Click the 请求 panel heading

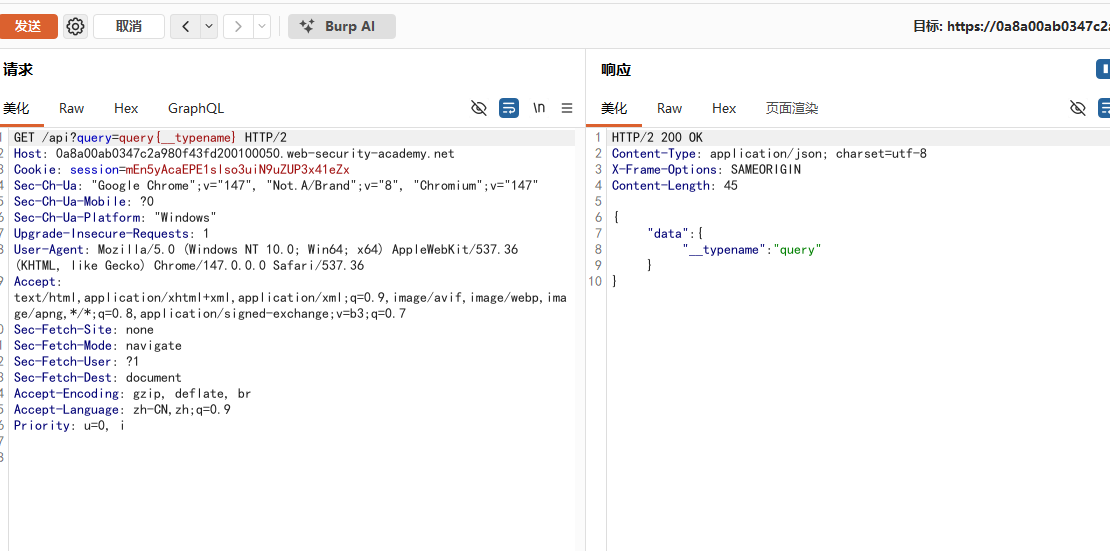(18, 69)
